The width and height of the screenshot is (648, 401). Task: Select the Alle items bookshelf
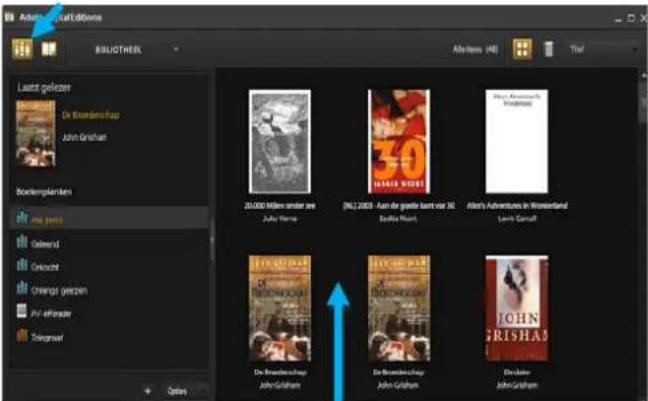(x=109, y=219)
